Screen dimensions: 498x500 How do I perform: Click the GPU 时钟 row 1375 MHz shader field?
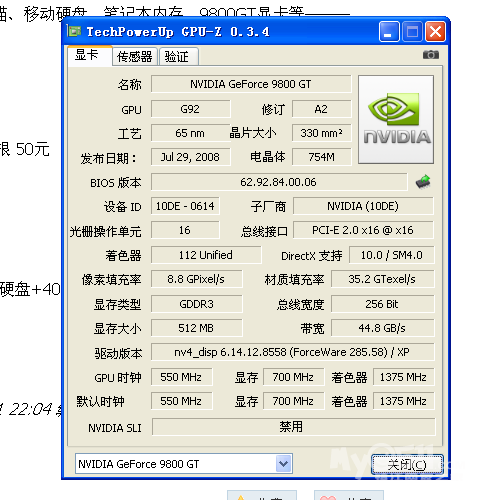pyautogui.click(x=404, y=377)
